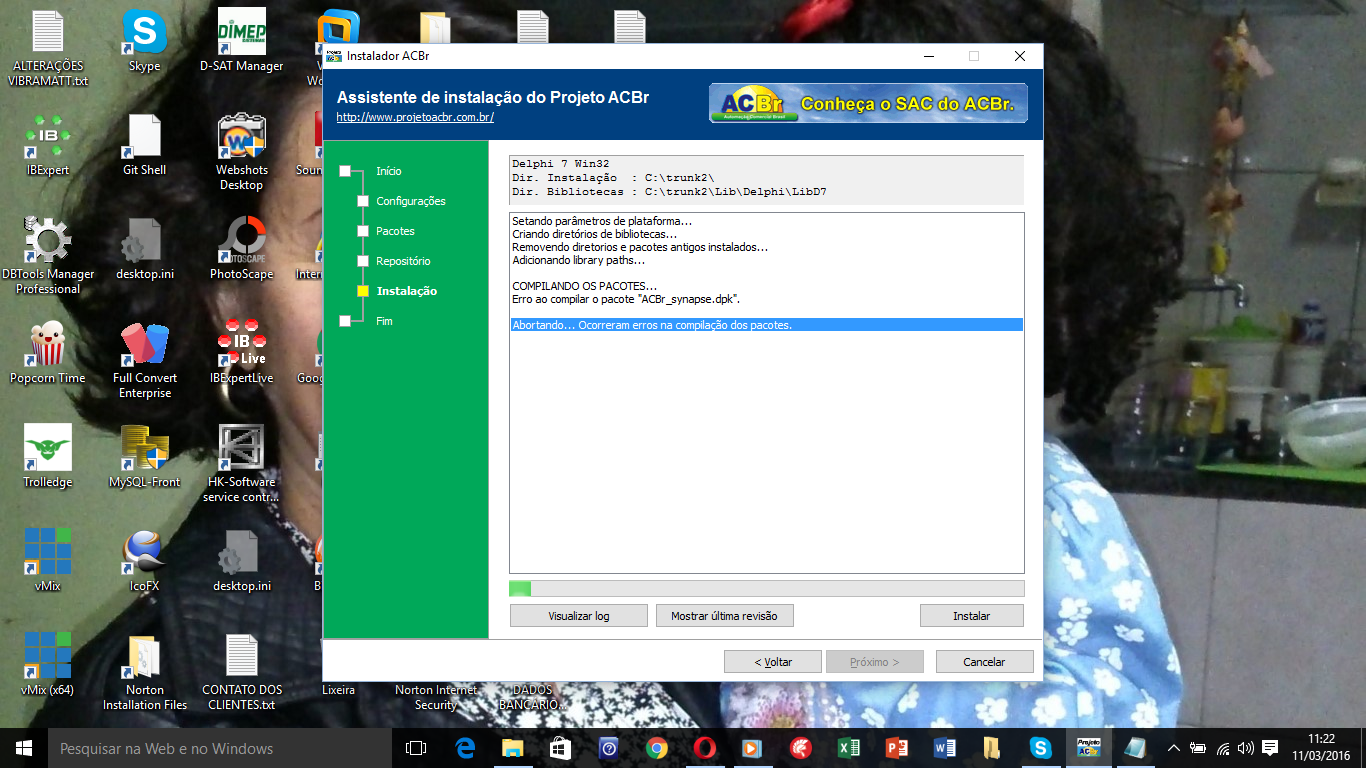This screenshot has height=768, width=1366.
Task: Open the Norton Installation Files folder
Action: click(145, 672)
